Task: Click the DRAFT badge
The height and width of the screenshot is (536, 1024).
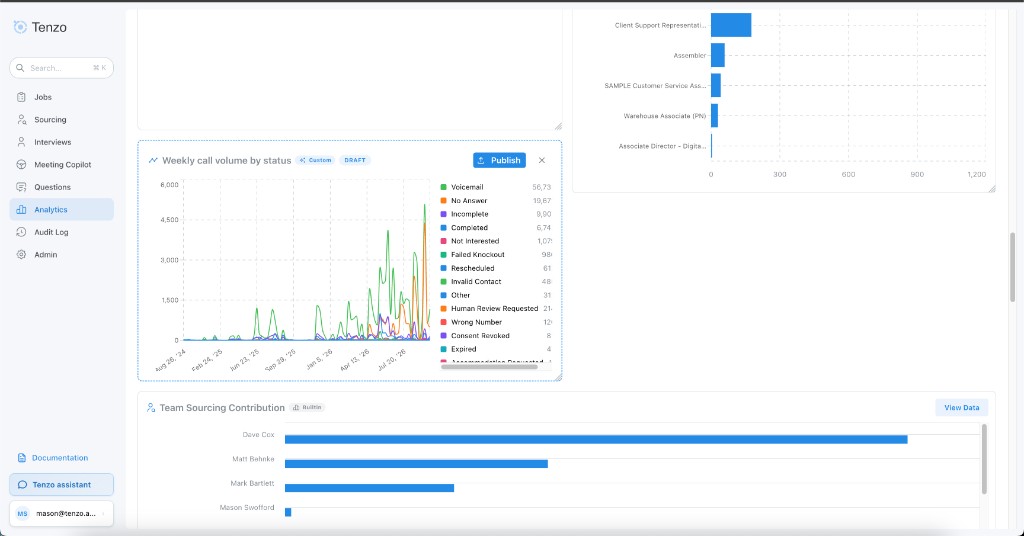Action: [355, 160]
